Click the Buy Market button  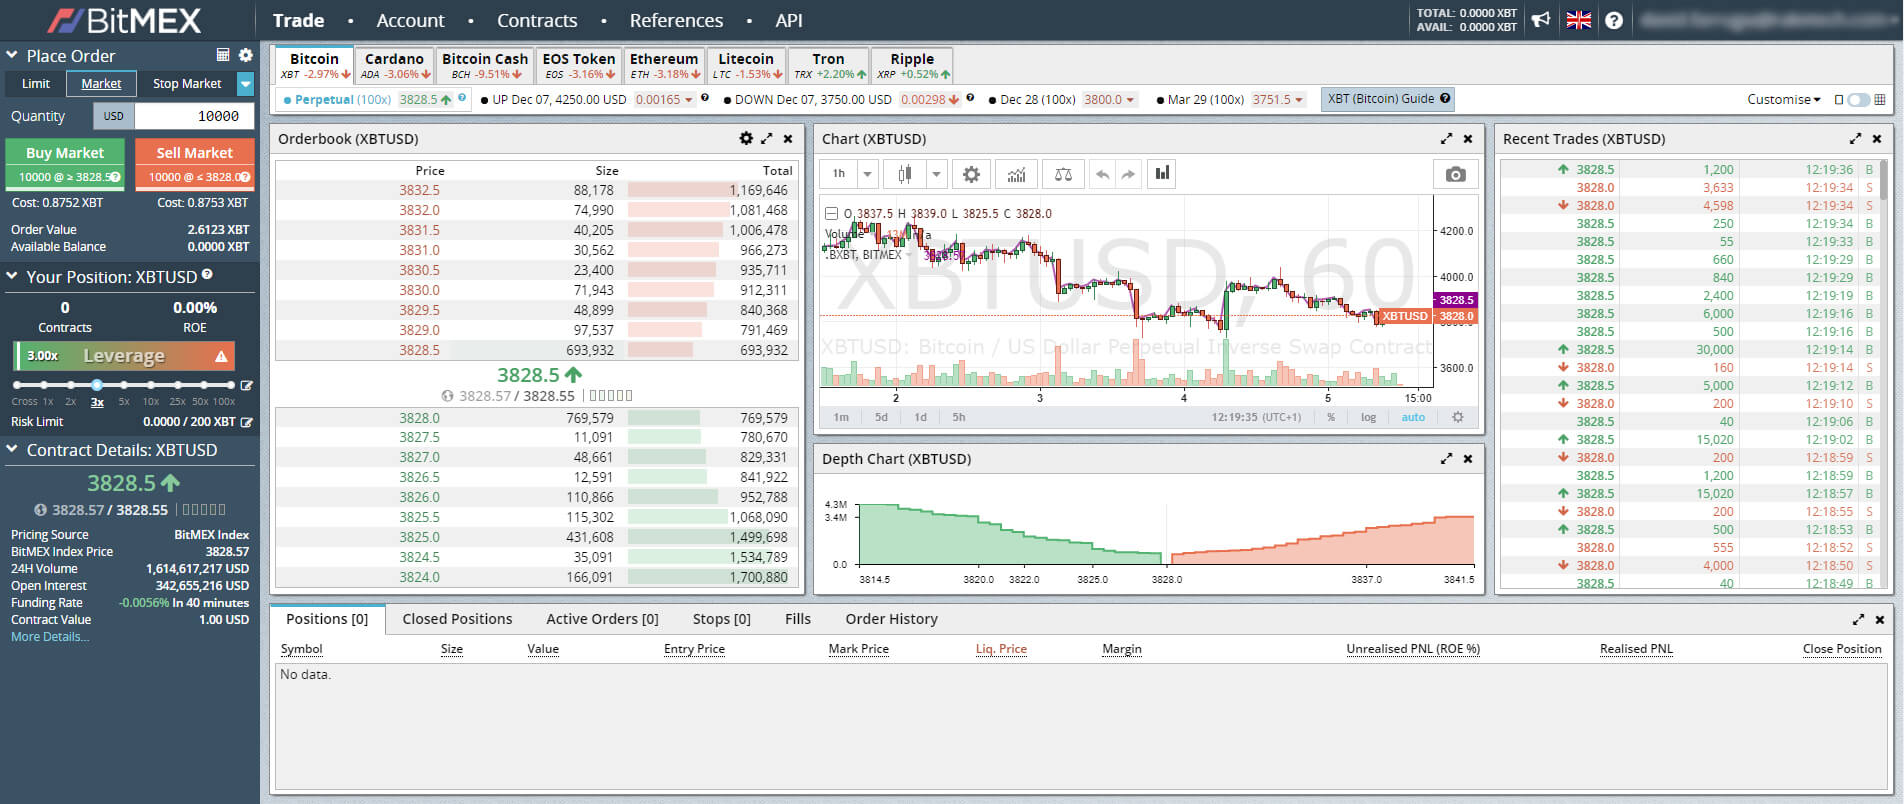click(x=65, y=153)
